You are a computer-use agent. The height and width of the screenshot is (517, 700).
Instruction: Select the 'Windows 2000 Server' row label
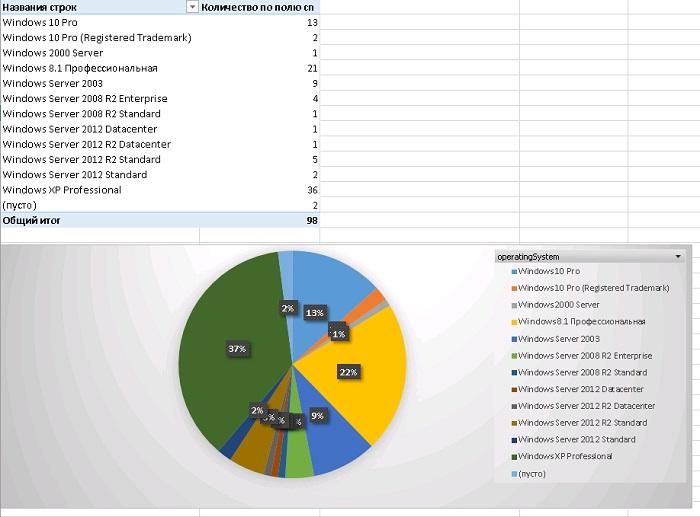coord(53,53)
